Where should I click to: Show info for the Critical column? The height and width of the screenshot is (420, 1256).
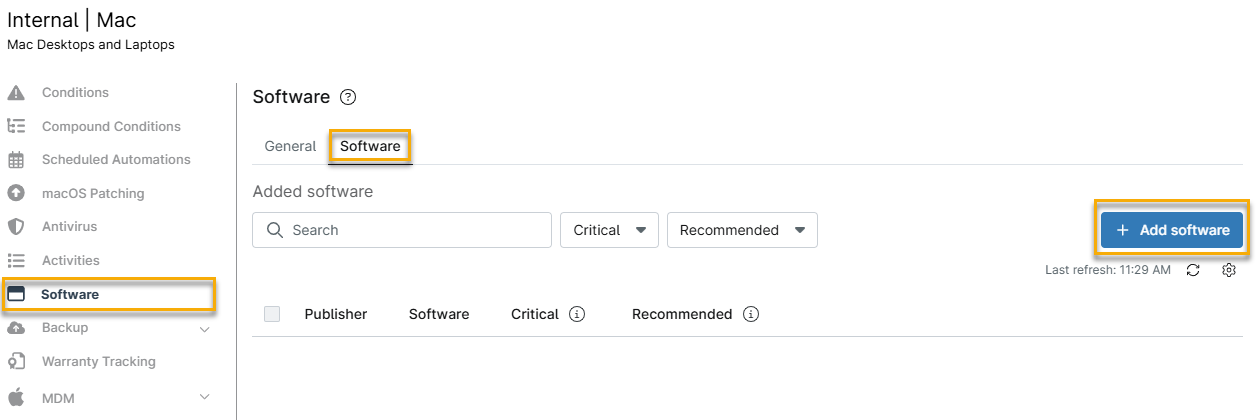(577, 314)
